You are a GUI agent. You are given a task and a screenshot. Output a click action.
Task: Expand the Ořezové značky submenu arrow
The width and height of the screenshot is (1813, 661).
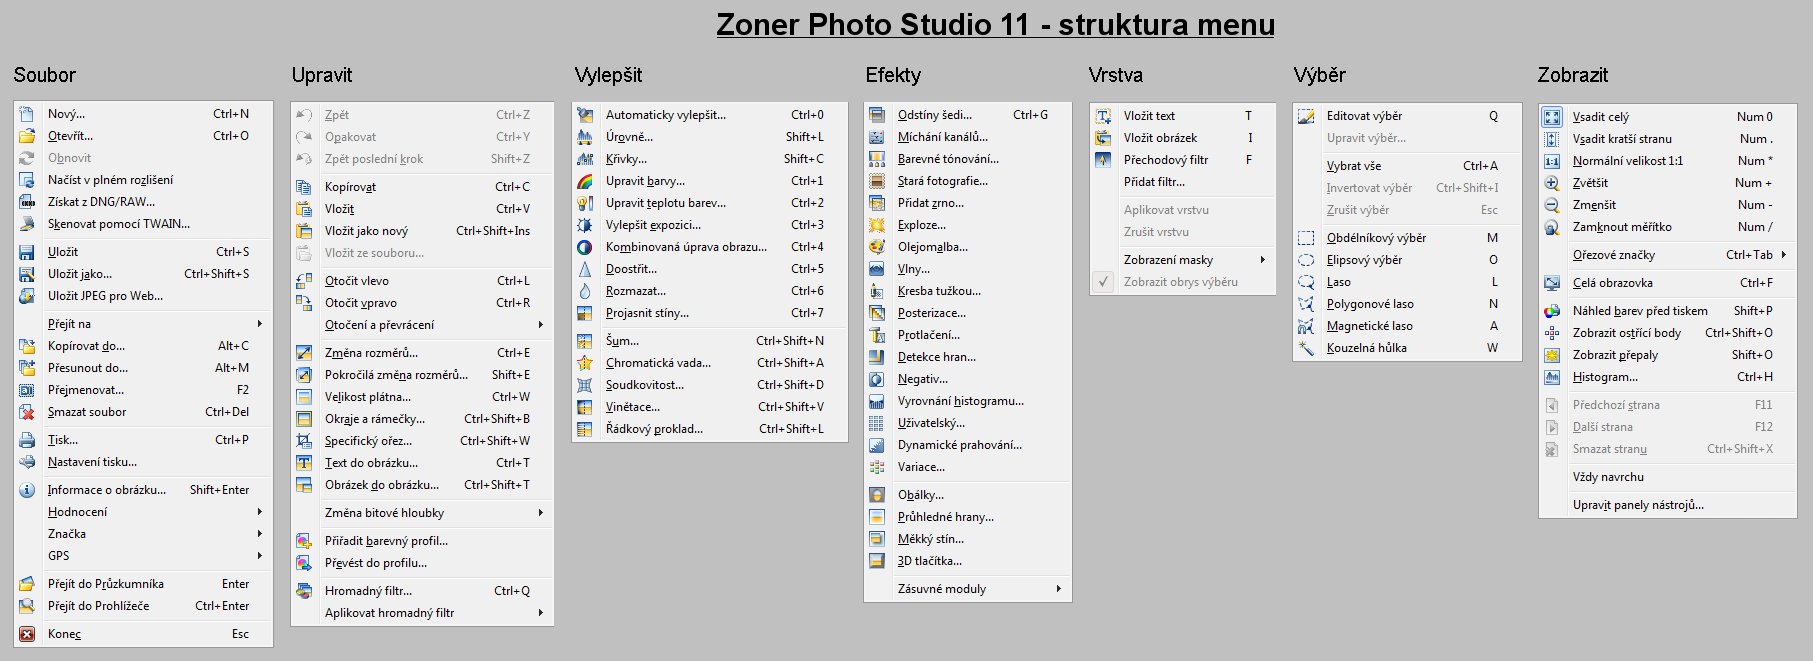point(1784,255)
